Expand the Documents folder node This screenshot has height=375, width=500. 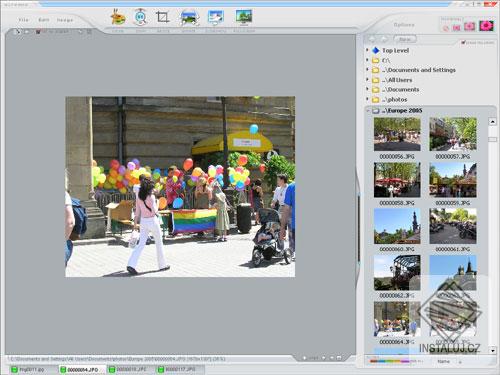coord(367,89)
